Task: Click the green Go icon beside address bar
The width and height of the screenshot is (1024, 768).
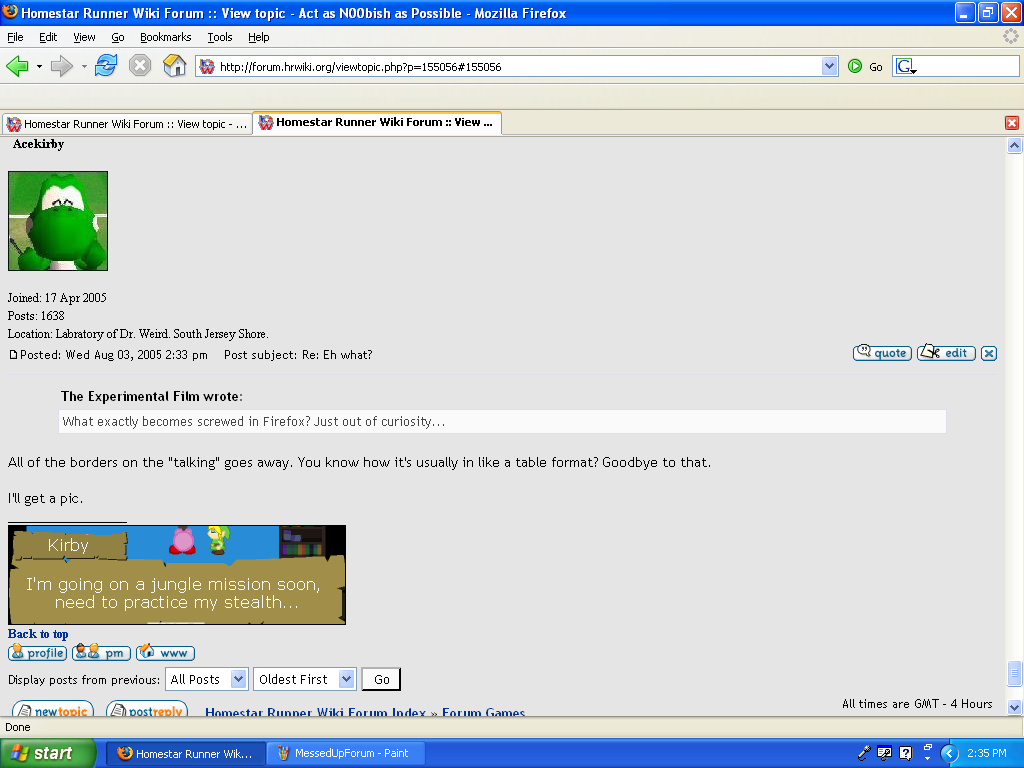Action: pyautogui.click(x=856, y=66)
